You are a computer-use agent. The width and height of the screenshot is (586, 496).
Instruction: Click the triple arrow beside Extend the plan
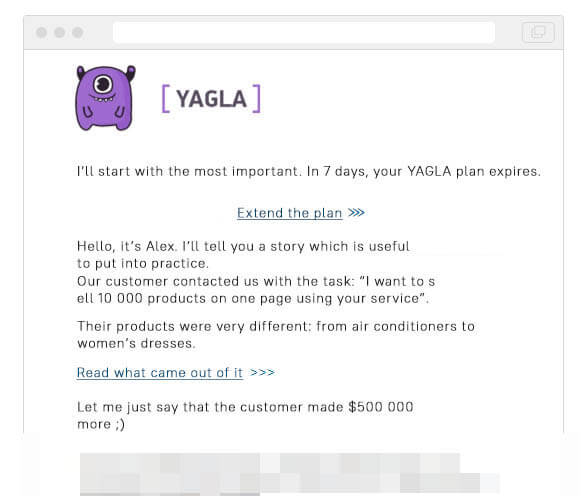tap(356, 213)
